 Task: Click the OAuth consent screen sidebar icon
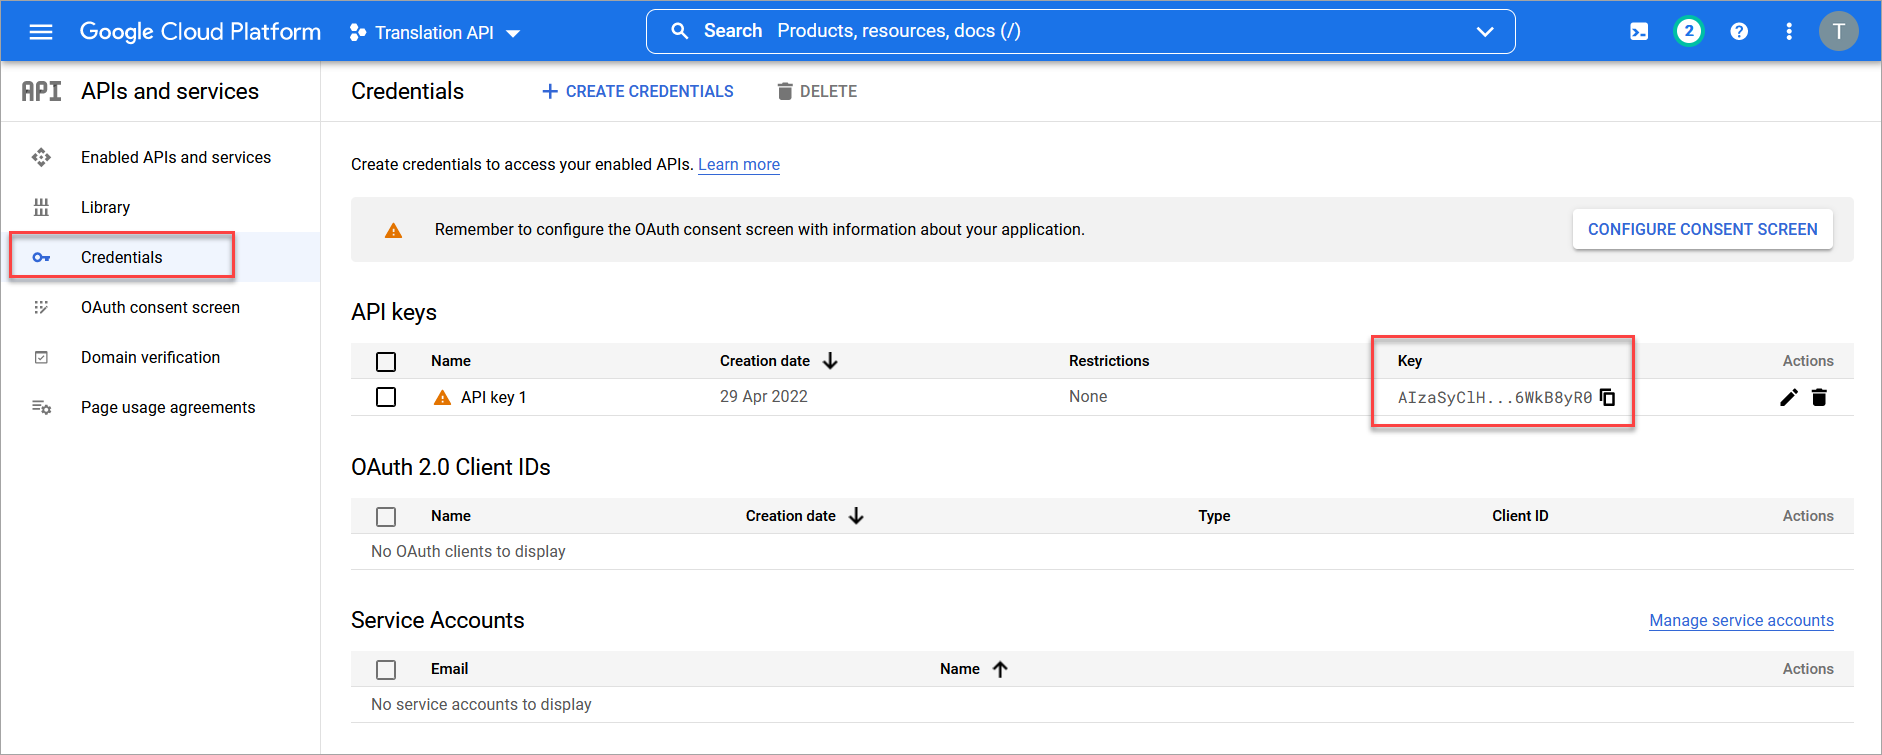pos(41,307)
